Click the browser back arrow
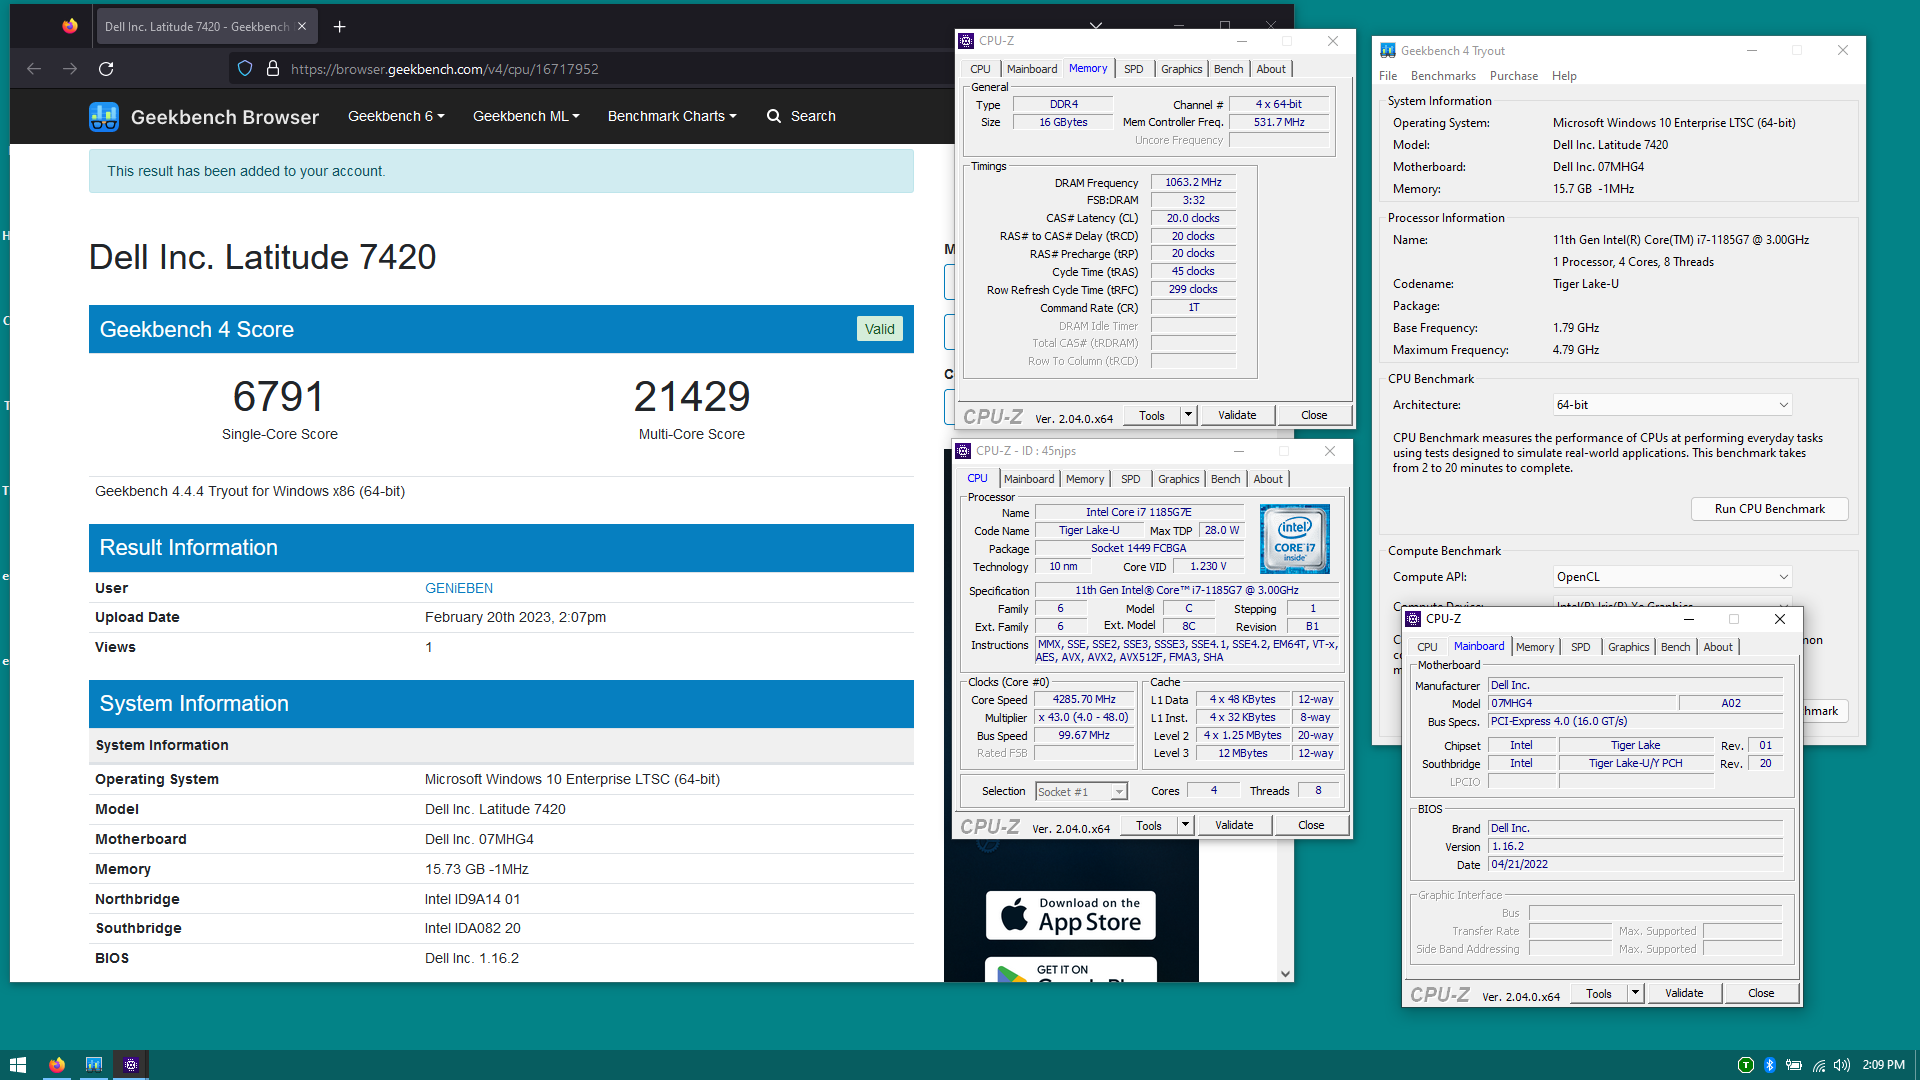Screen dimensions: 1920x1080 point(34,69)
